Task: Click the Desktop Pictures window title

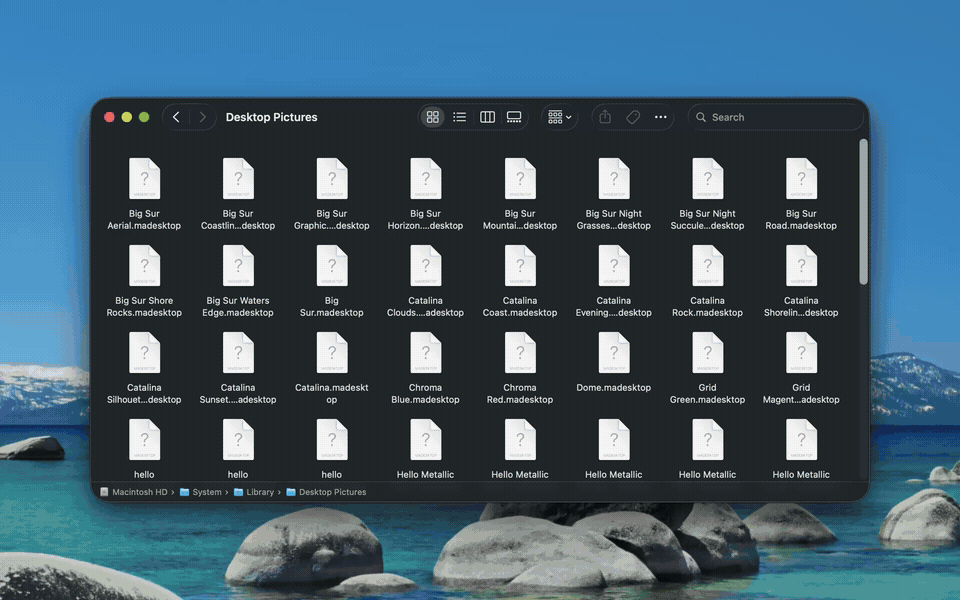Action: point(271,117)
